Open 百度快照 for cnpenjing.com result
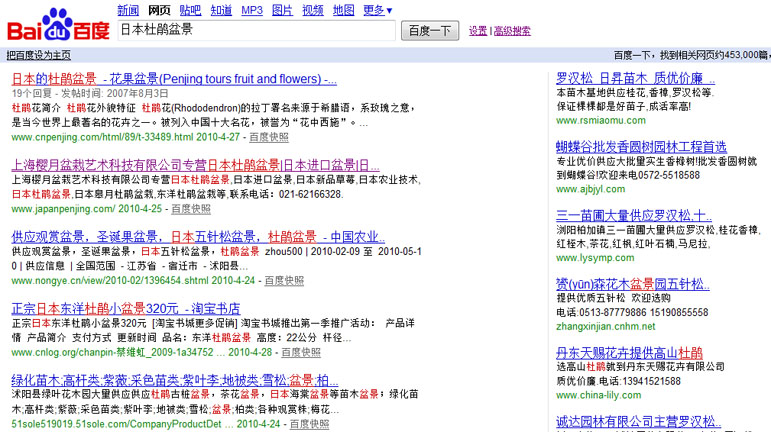 269,137
